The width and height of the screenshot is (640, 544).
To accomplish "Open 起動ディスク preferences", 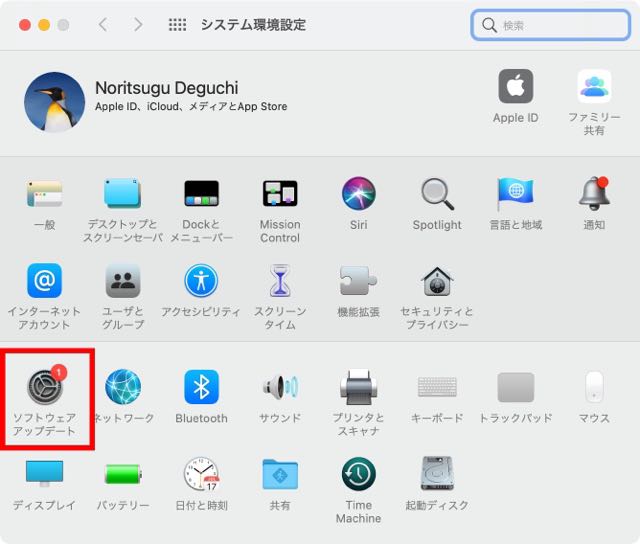I will [x=437, y=473].
